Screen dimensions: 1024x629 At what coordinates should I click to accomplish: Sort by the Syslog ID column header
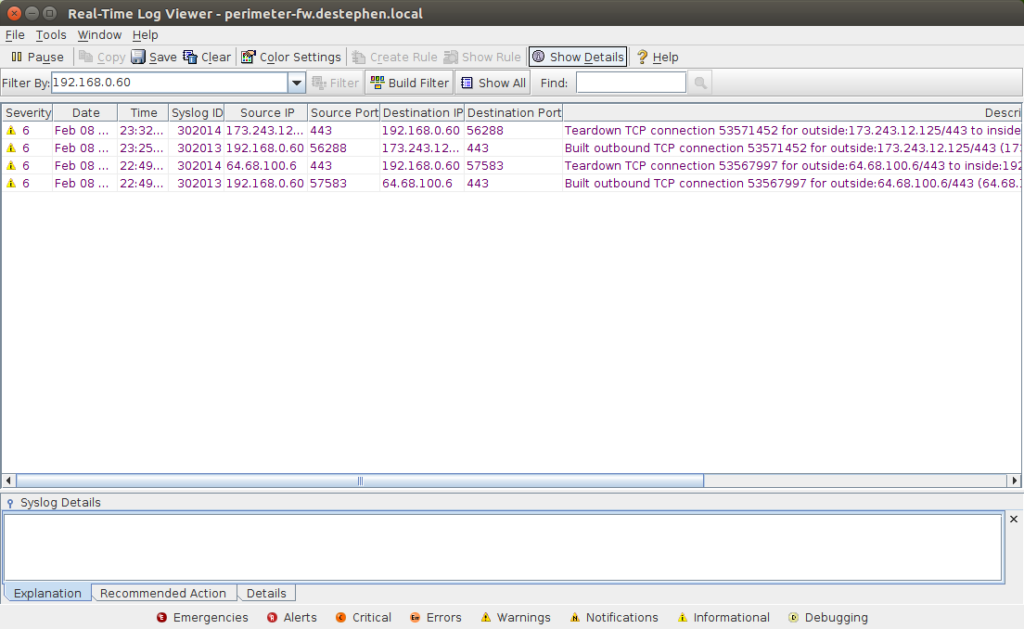(197, 112)
